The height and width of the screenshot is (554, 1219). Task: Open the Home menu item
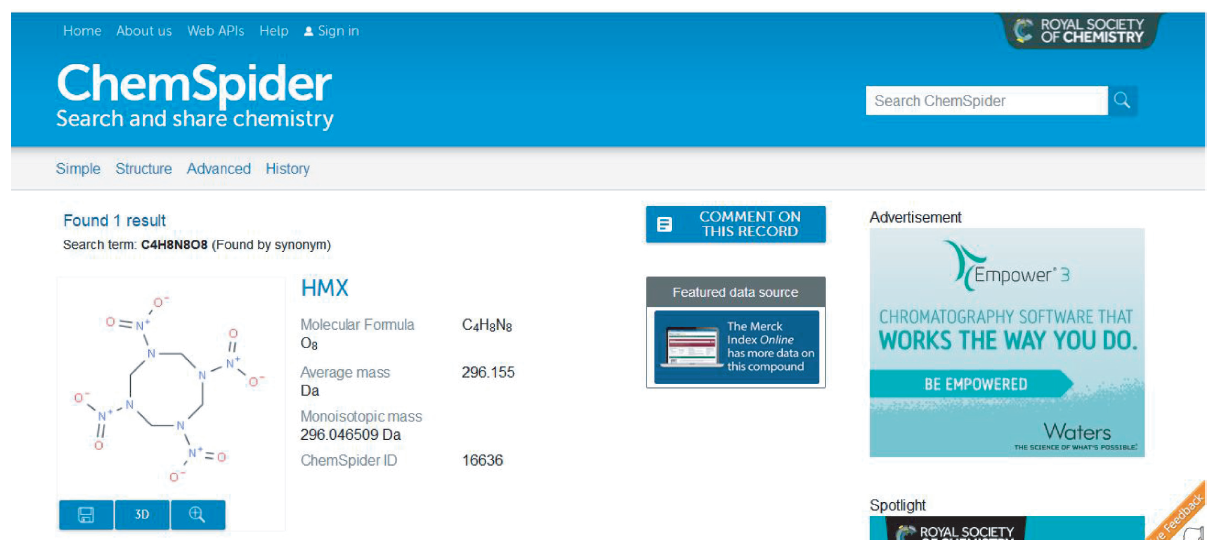82,31
